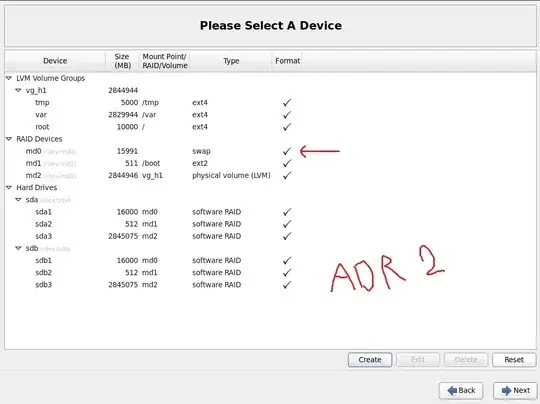Toggle format checkmark for md2 row
Image resolution: width=540 pixels, height=404 pixels.
[287, 175]
